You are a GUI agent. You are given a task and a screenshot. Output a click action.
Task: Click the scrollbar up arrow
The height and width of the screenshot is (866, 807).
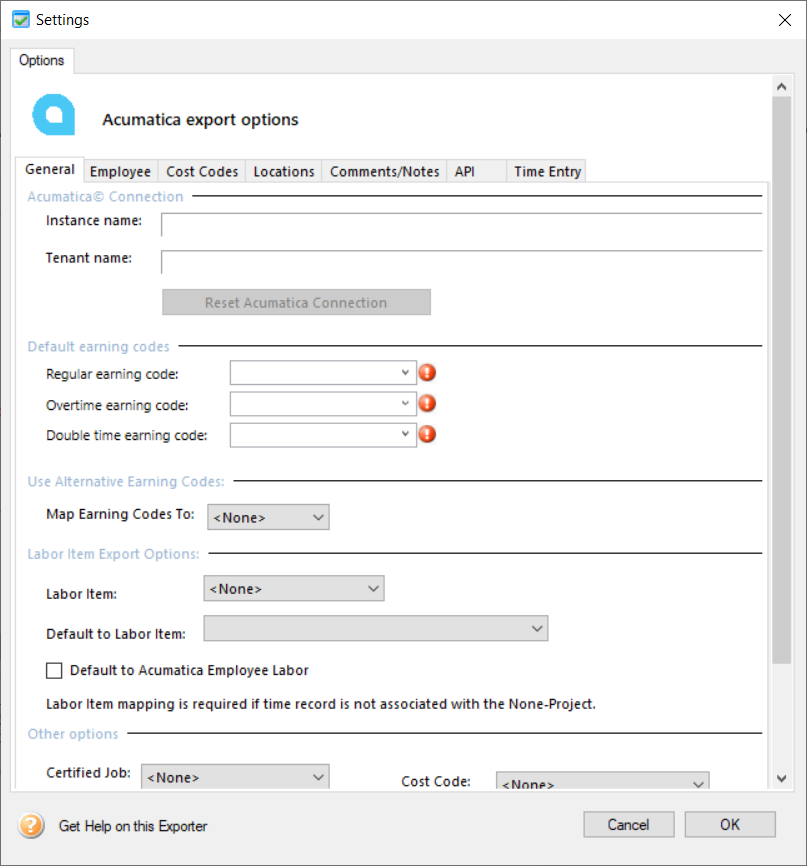click(782, 87)
